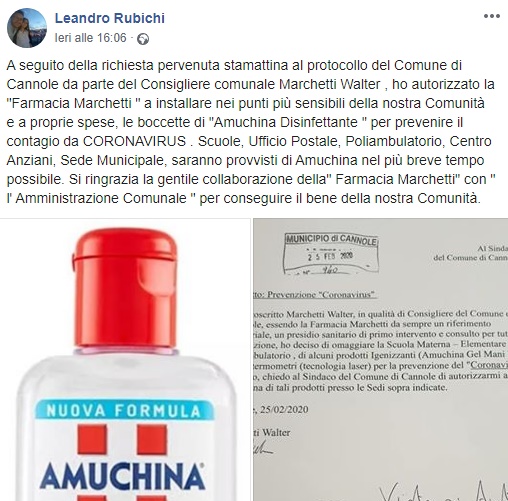Viewport: 508px width, 501px height.
Task: Open the post timestamp Ieri alle 16:06
Action: [91, 38]
